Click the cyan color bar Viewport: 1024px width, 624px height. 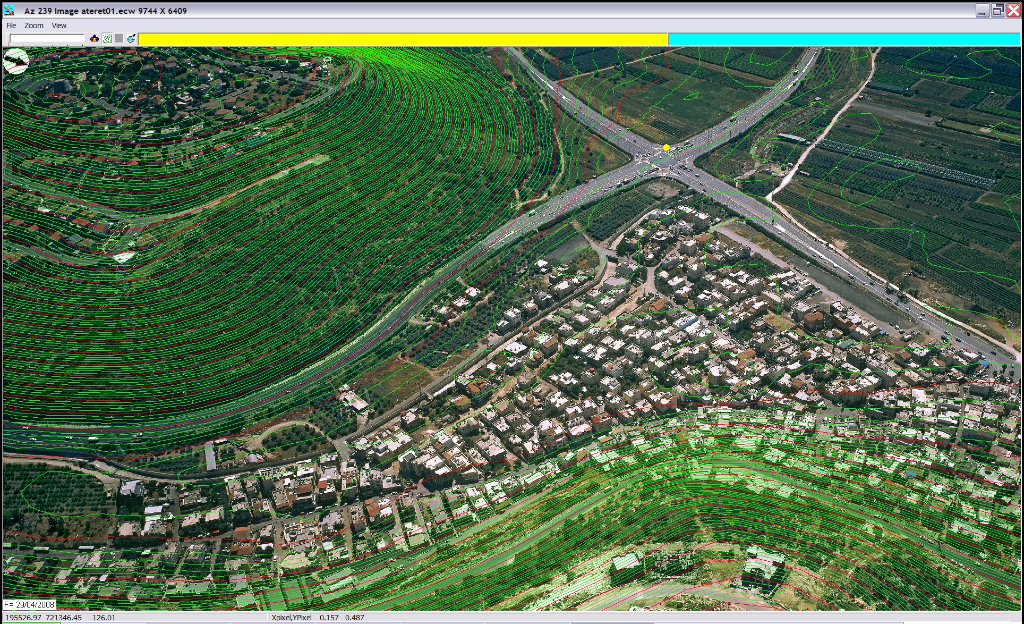click(x=844, y=39)
